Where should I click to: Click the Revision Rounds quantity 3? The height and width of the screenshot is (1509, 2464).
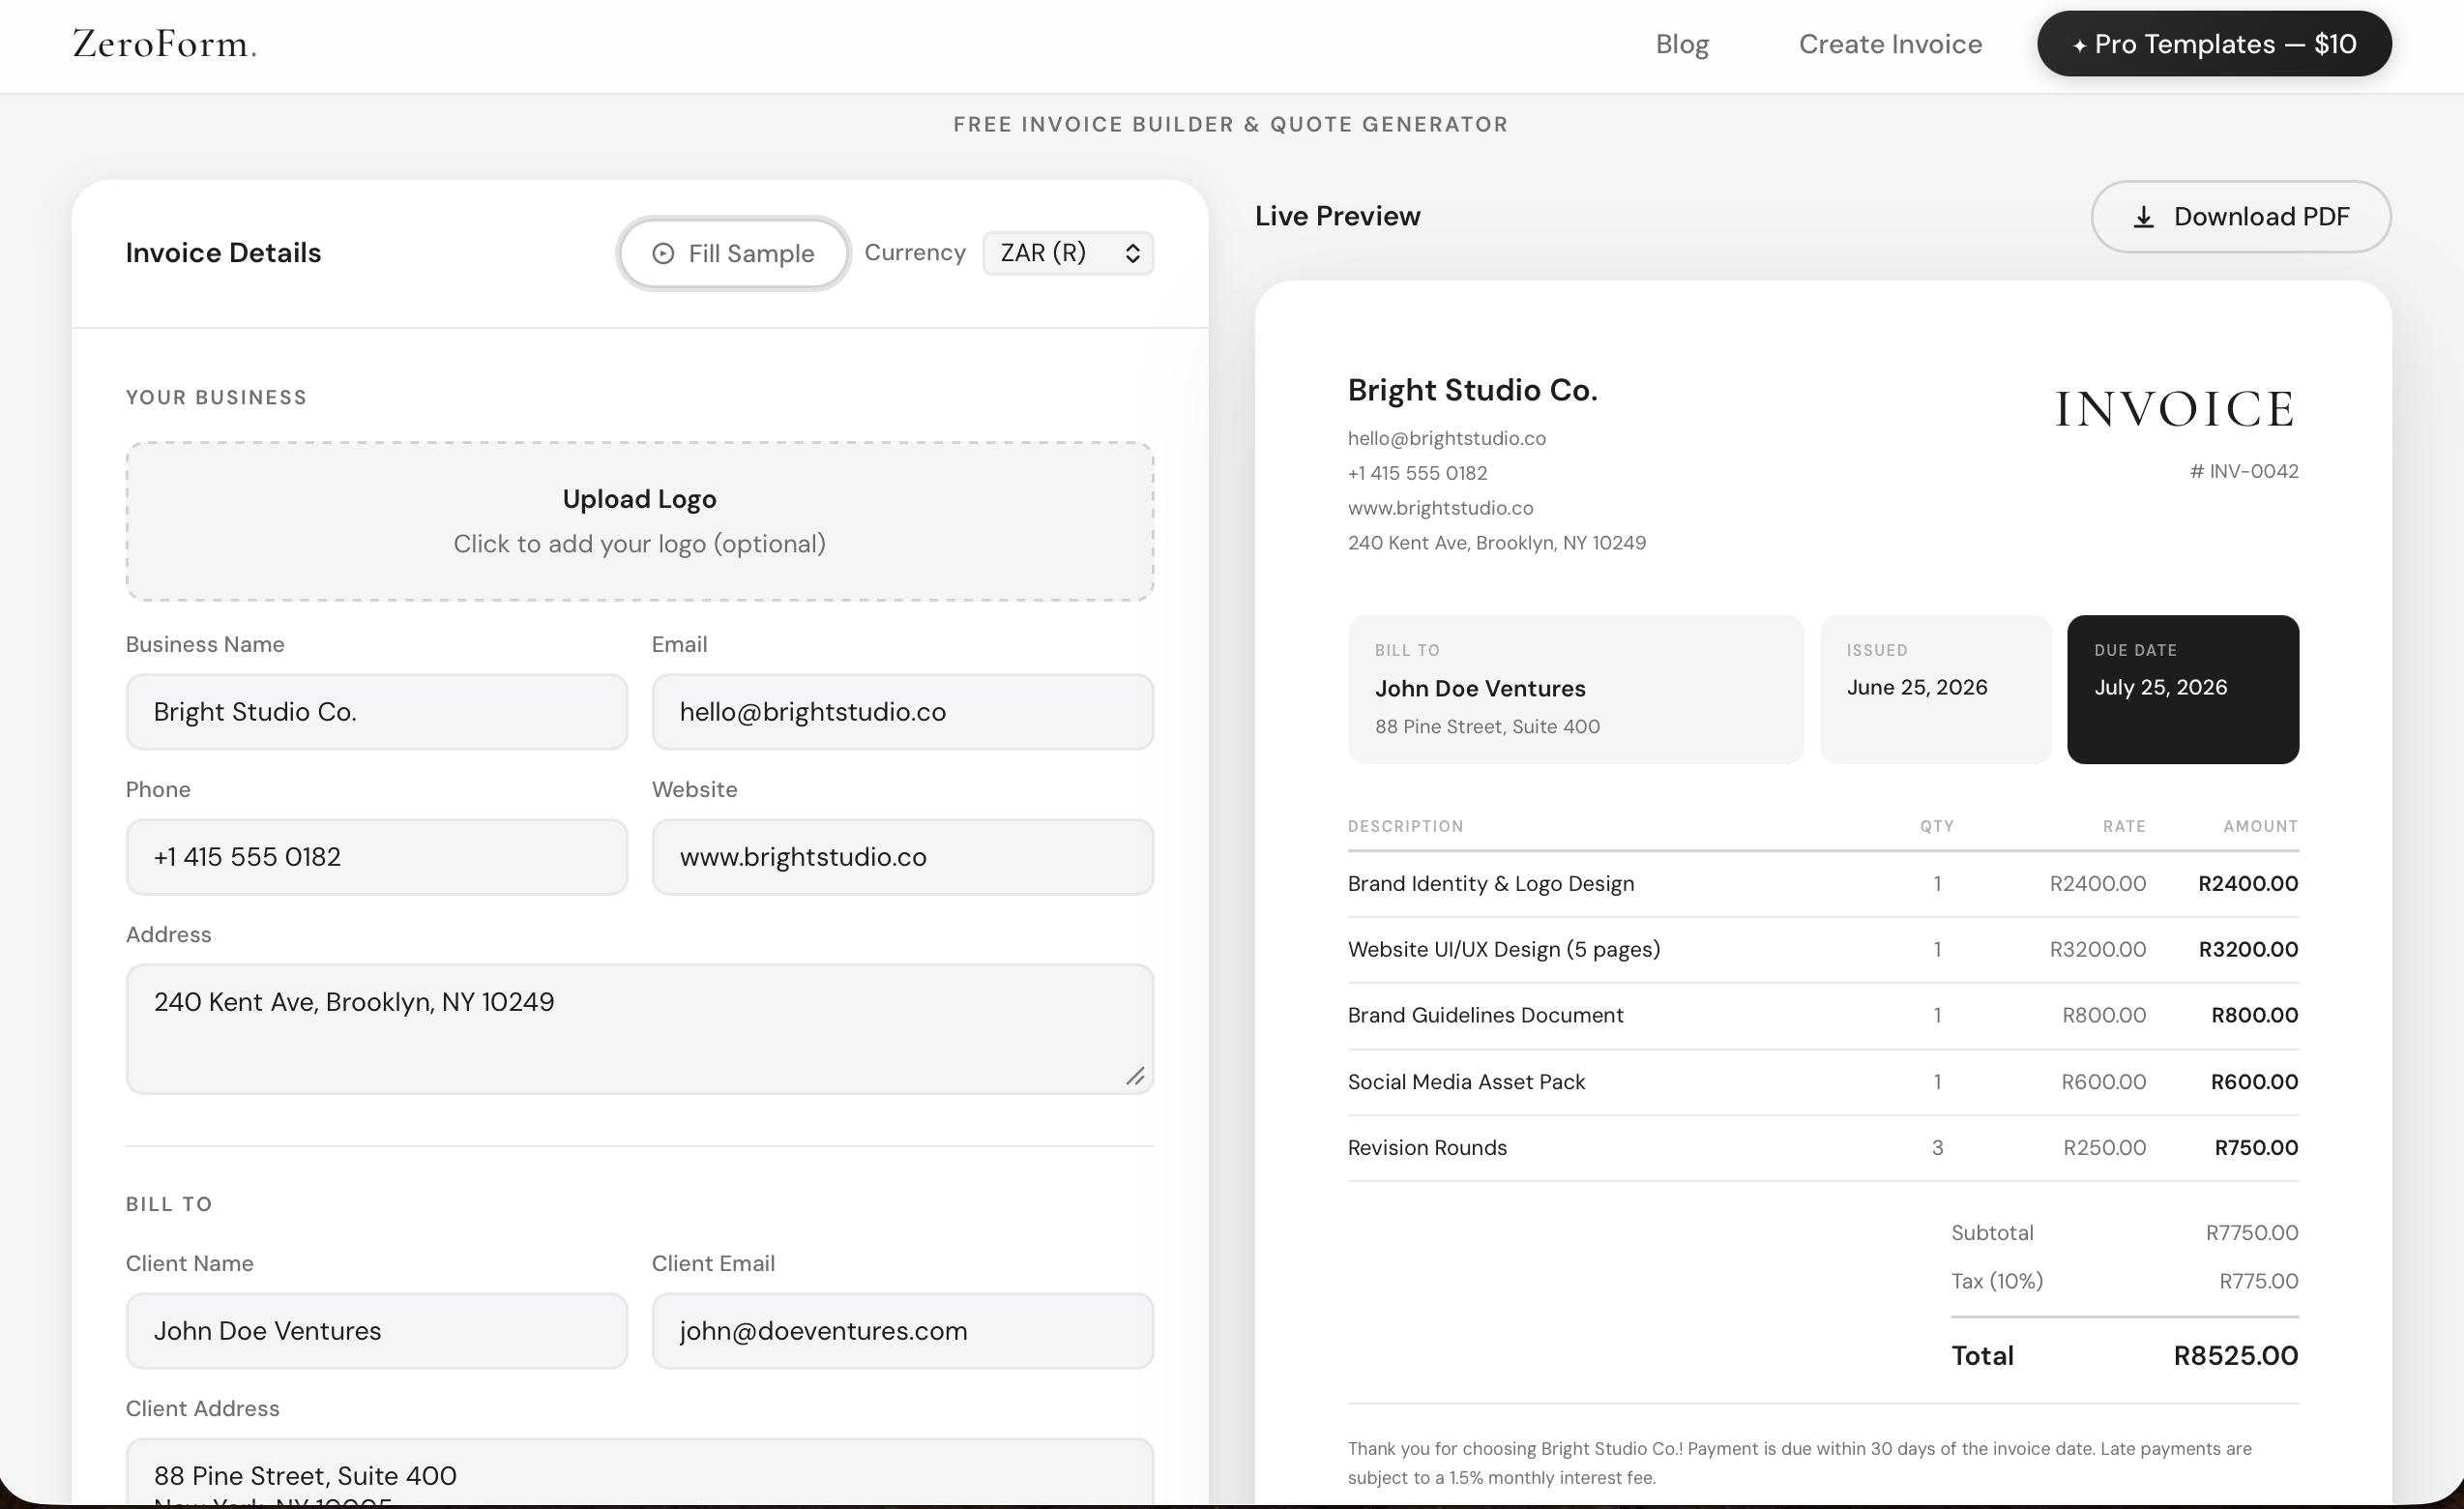[x=1937, y=1148]
